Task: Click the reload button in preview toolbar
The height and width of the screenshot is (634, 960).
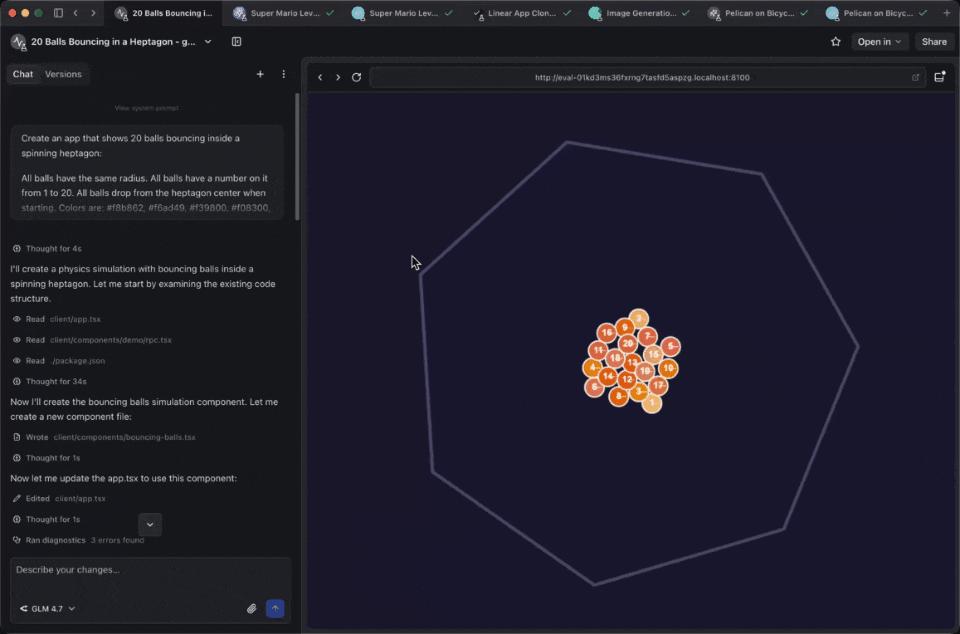Action: coord(356,77)
